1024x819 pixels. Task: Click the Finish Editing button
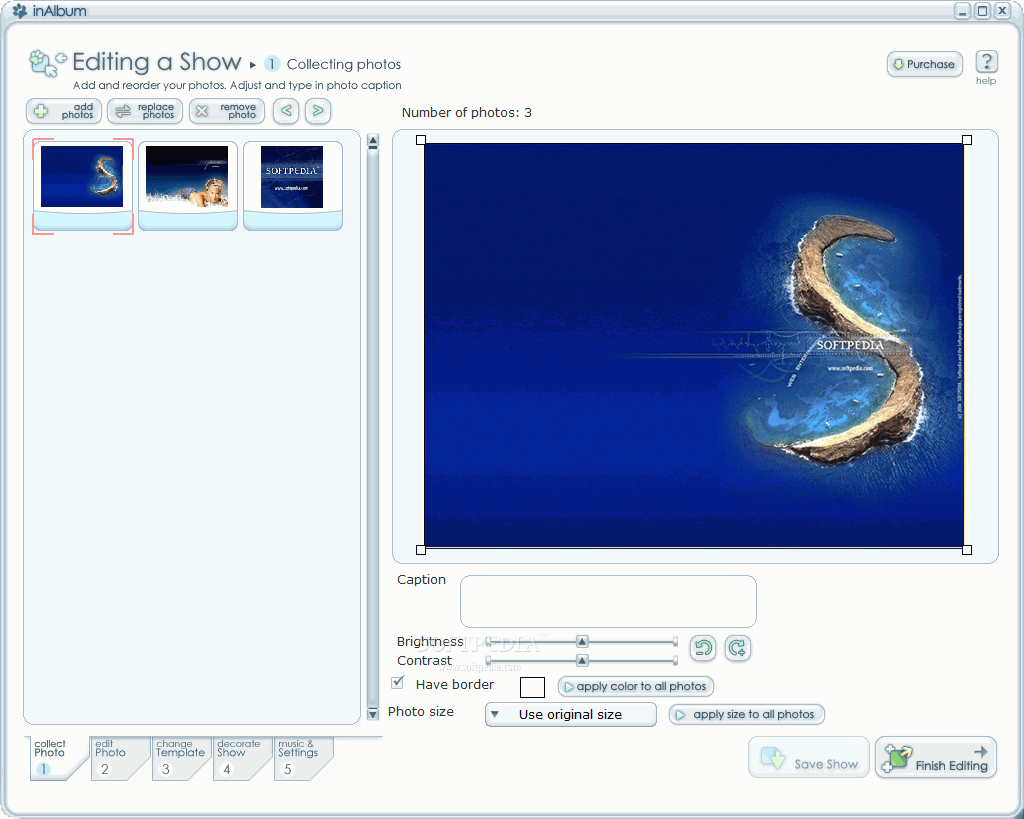coord(936,758)
